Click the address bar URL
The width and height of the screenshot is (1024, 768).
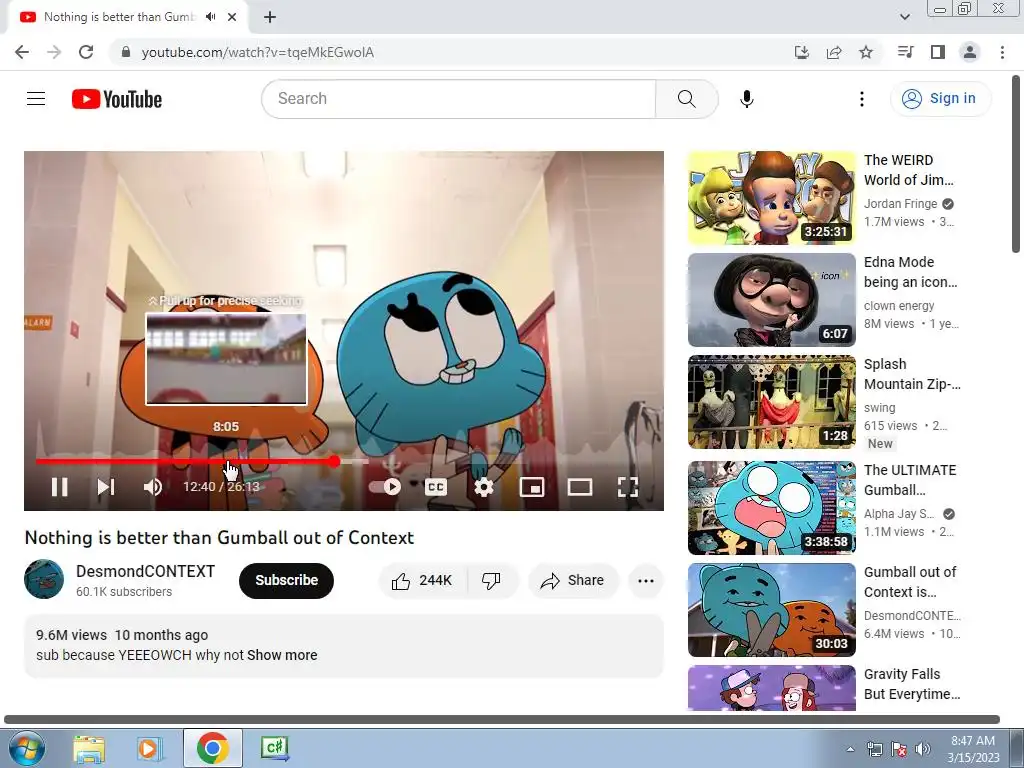[x=257, y=52]
